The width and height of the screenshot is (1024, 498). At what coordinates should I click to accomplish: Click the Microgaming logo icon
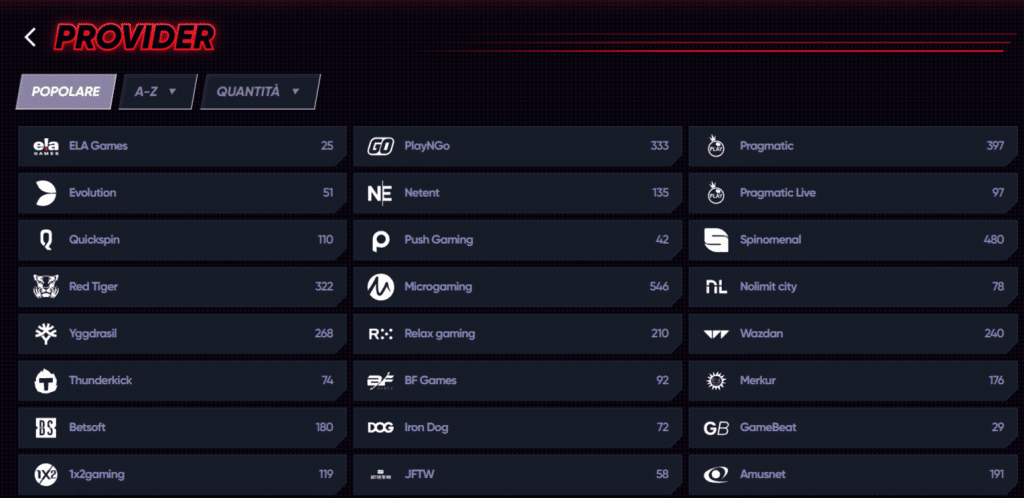click(x=380, y=287)
